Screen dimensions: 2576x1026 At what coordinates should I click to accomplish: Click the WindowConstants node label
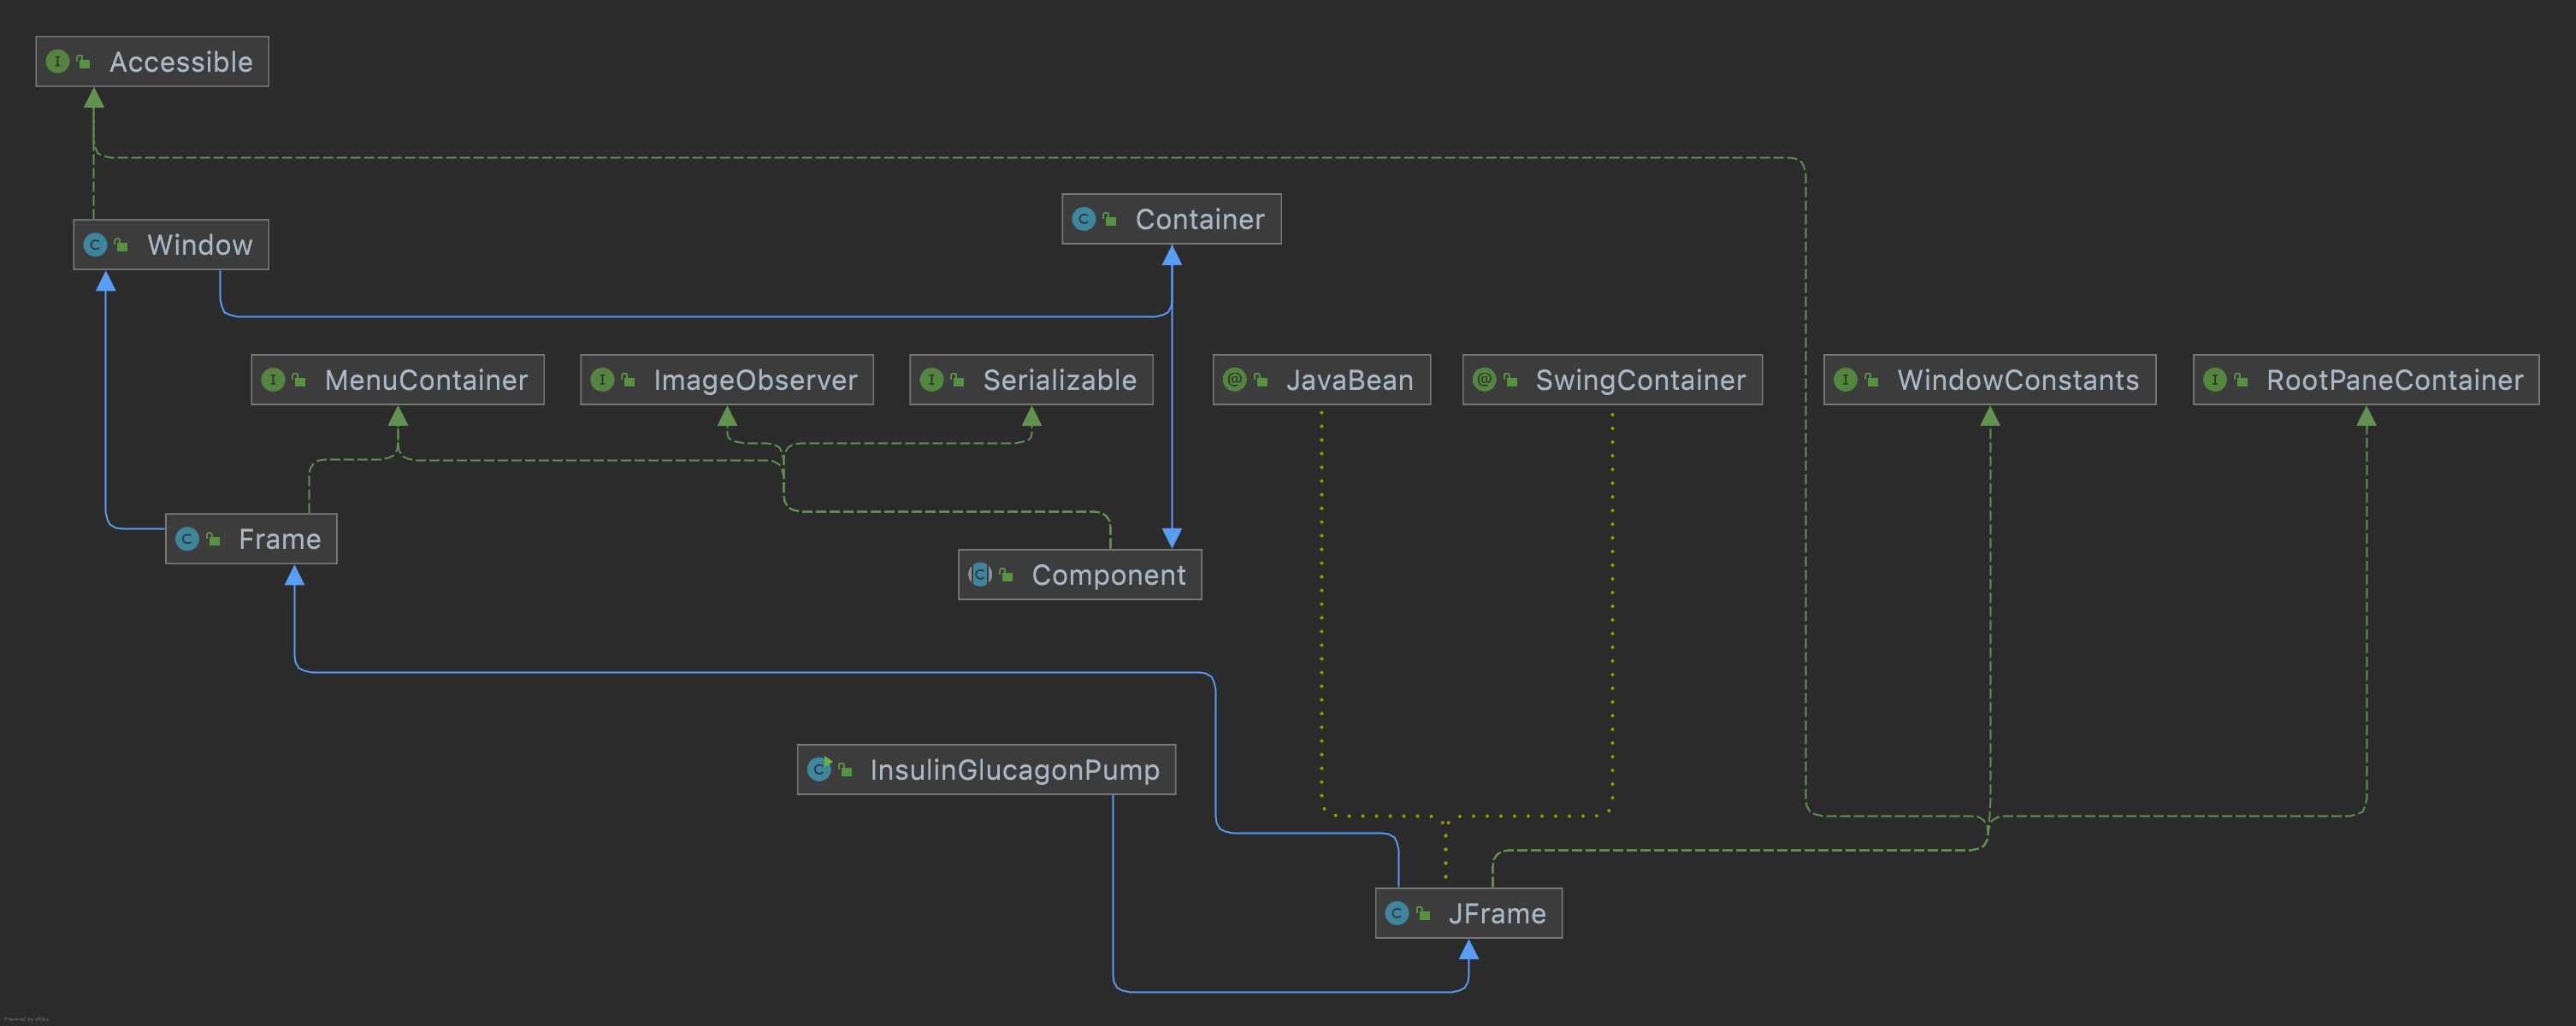point(2019,380)
